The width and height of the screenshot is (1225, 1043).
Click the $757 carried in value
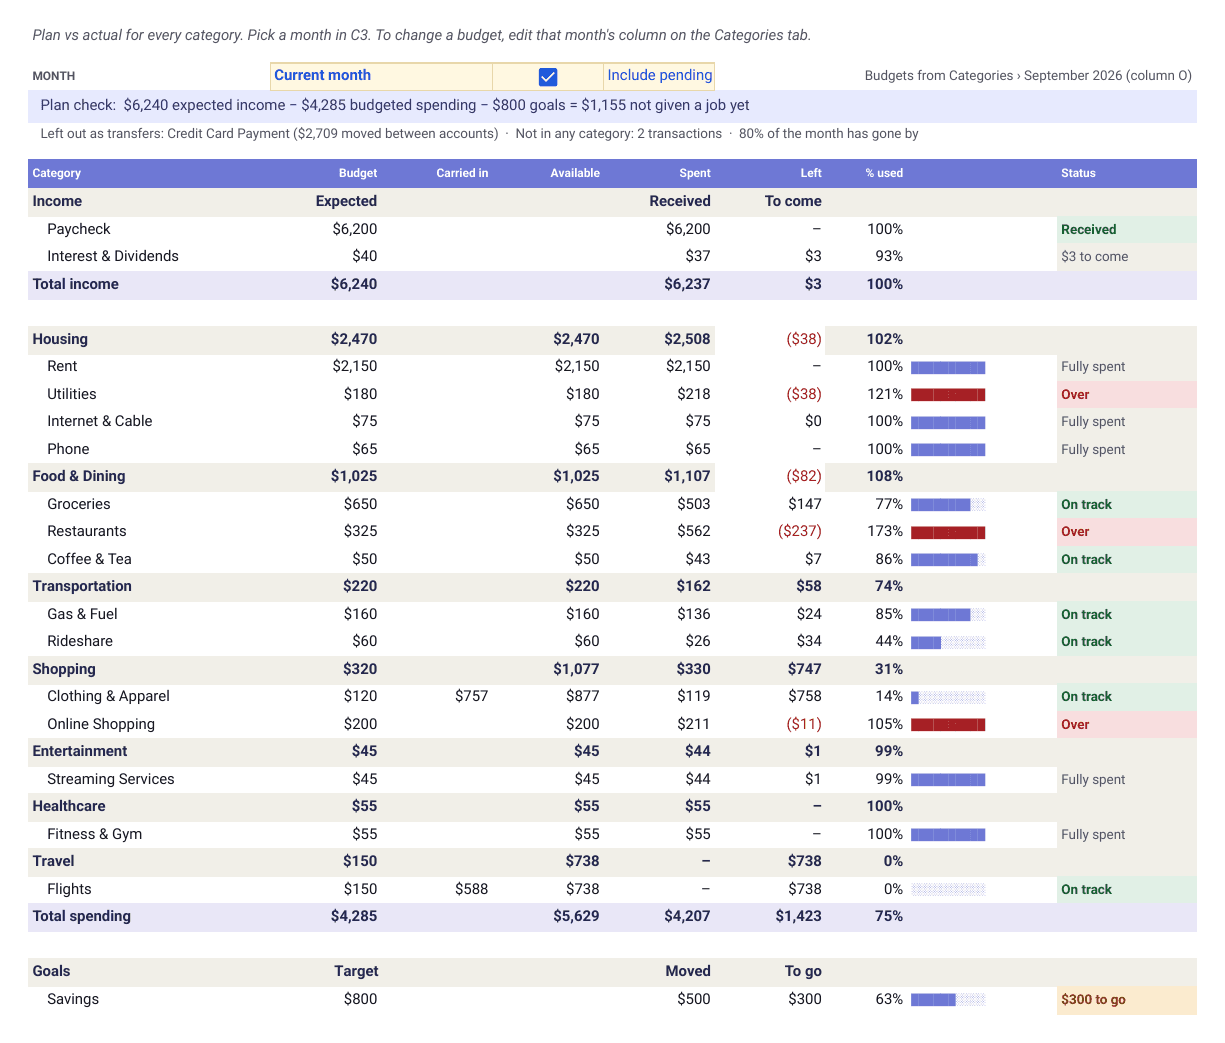click(x=472, y=696)
